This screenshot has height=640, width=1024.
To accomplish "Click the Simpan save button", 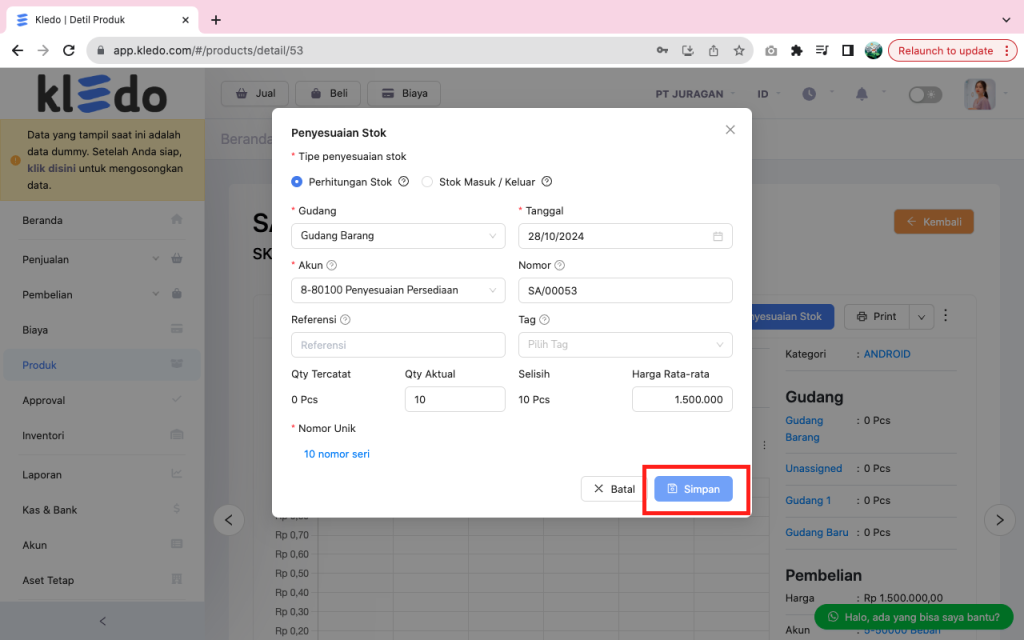I will 693,488.
